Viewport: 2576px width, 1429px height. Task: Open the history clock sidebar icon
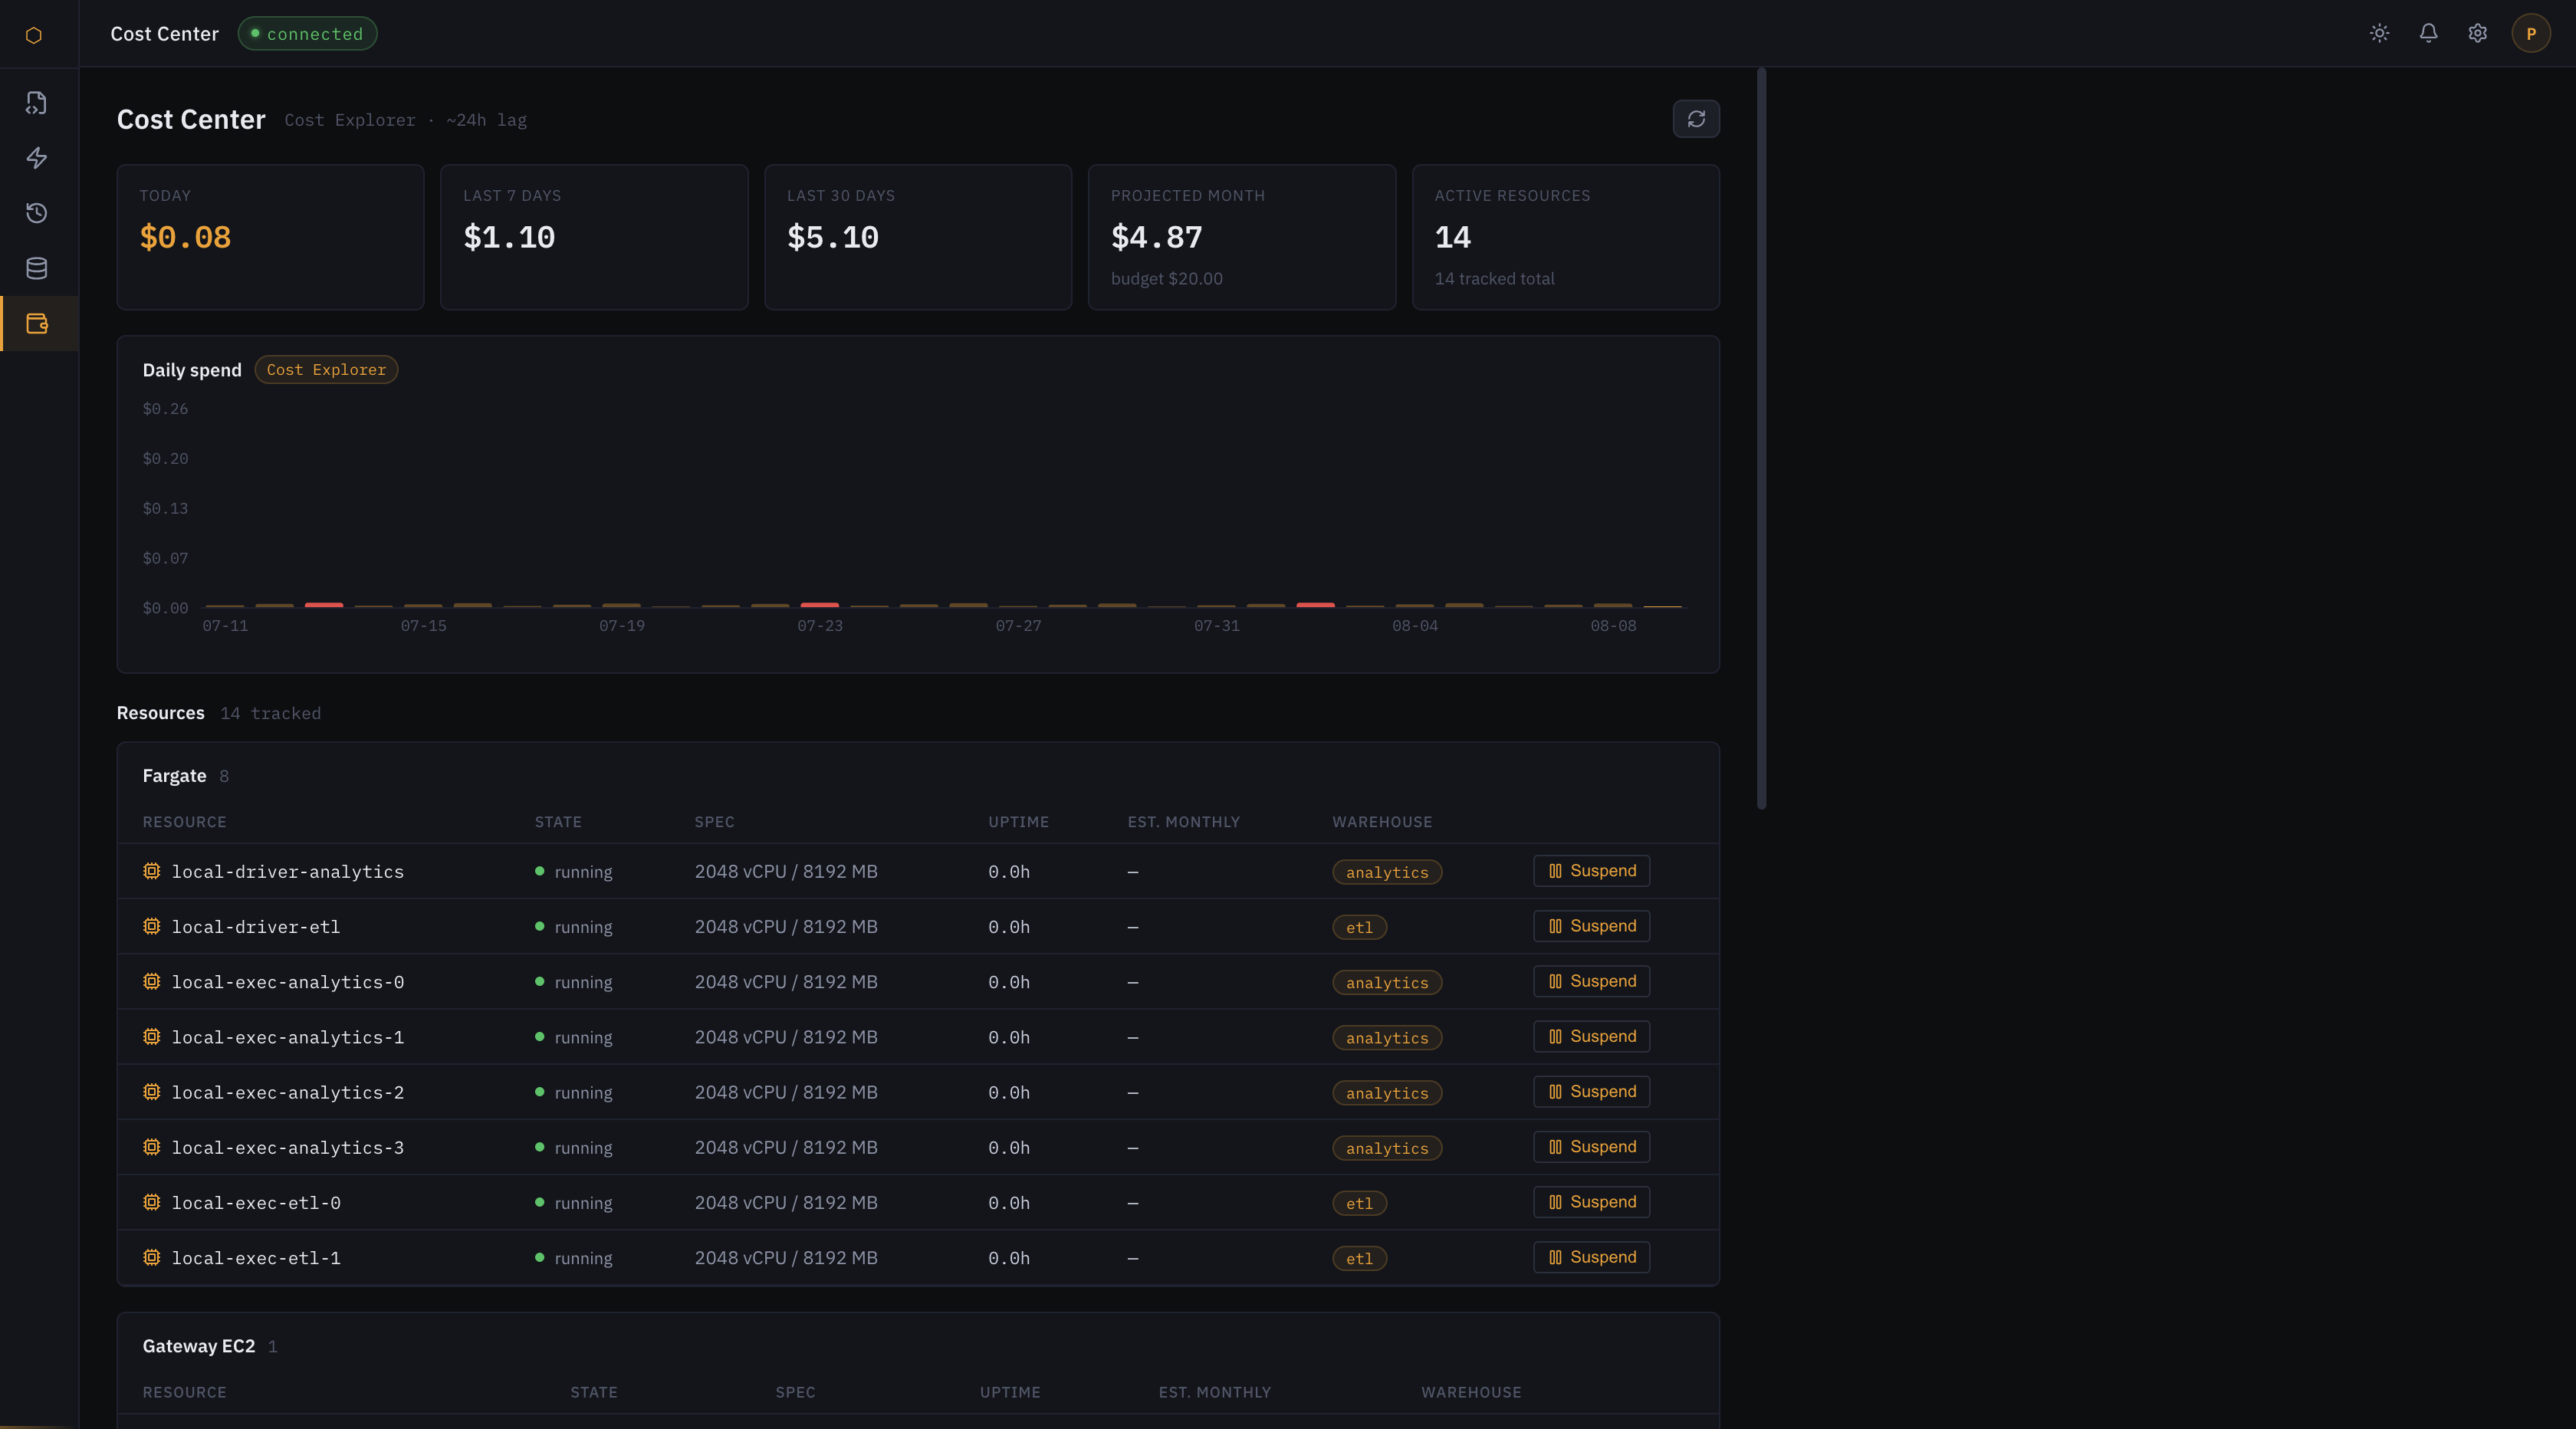click(37, 213)
